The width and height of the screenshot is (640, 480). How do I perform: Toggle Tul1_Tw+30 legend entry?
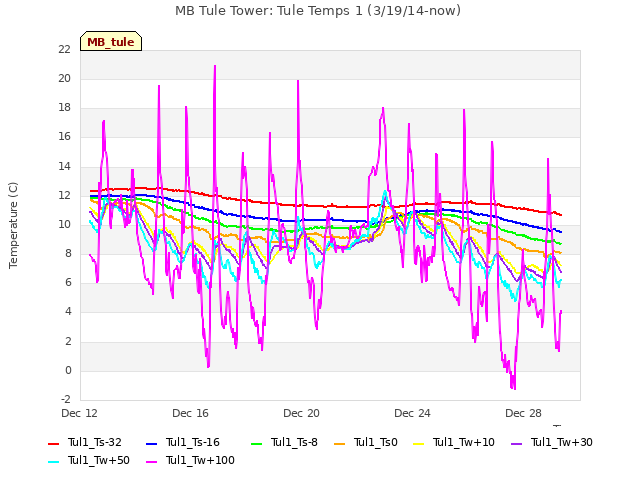[552, 442]
